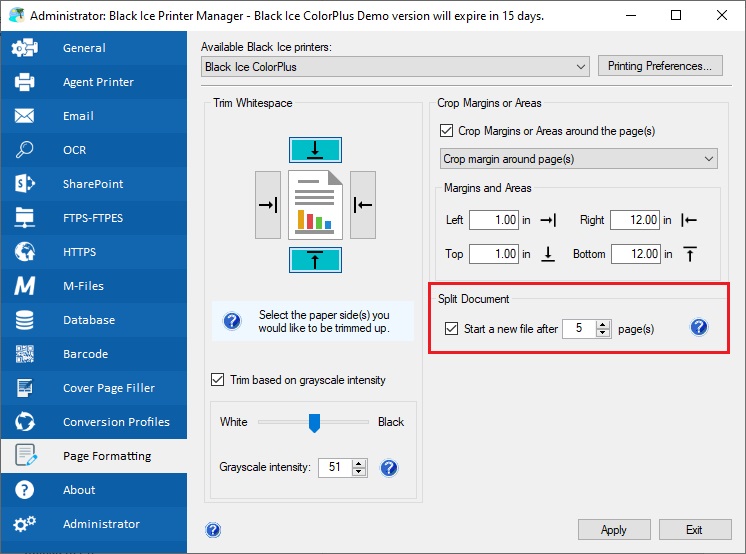This screenshot has width=746, height=554.
Task: Toggle trim top side button
Action: [x=315, y=150]
